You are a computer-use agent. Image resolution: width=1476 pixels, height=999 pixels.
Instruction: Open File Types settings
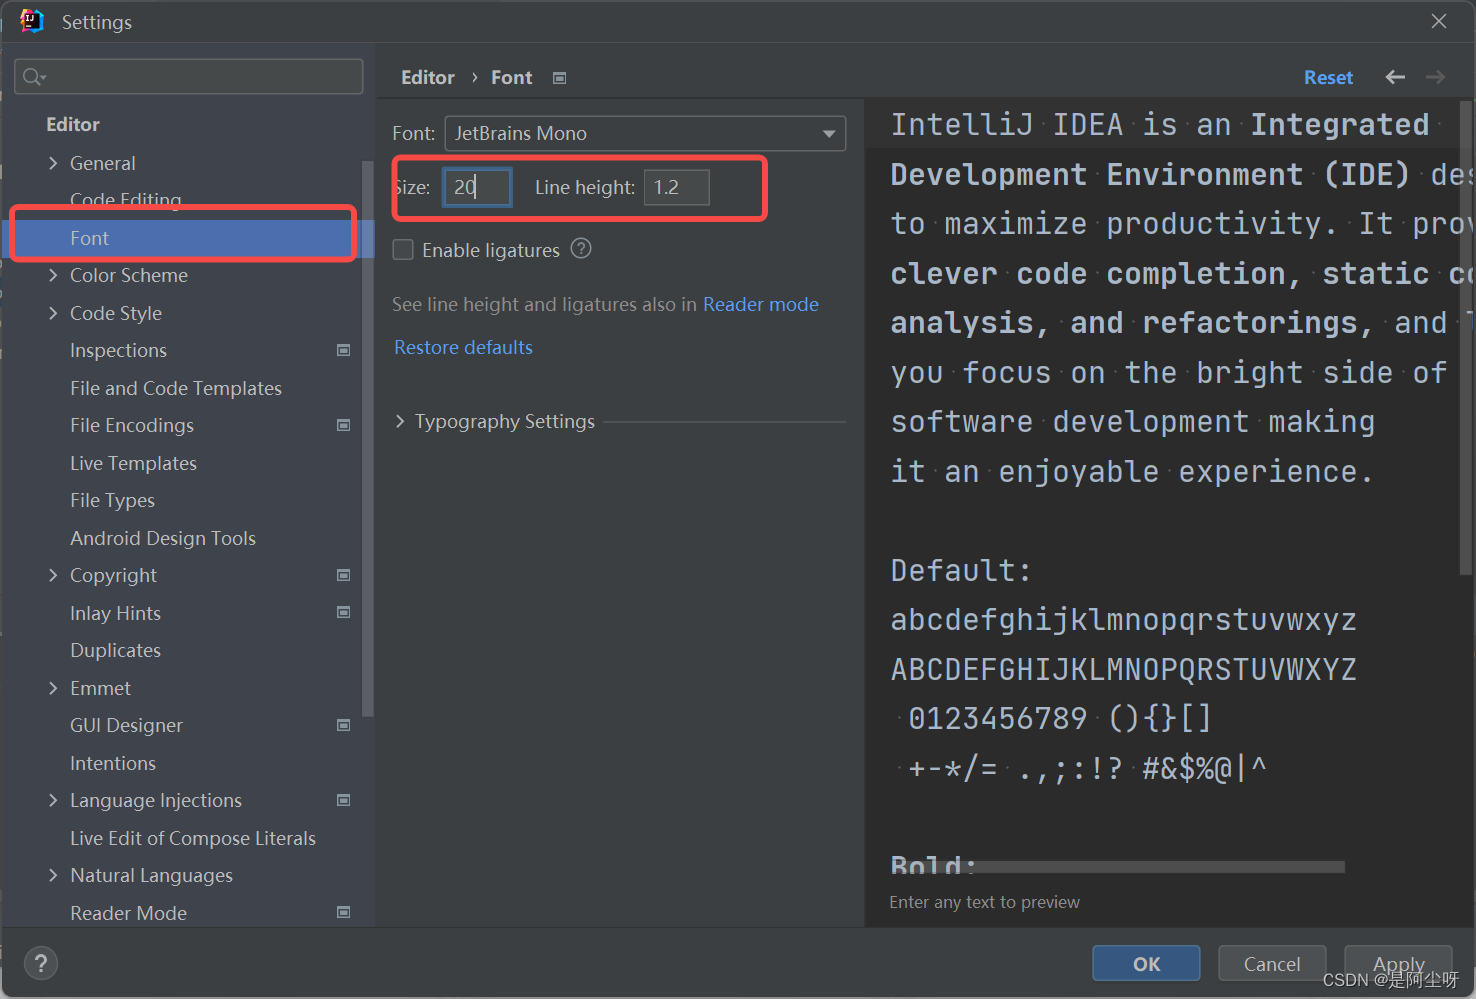point(112,500)
